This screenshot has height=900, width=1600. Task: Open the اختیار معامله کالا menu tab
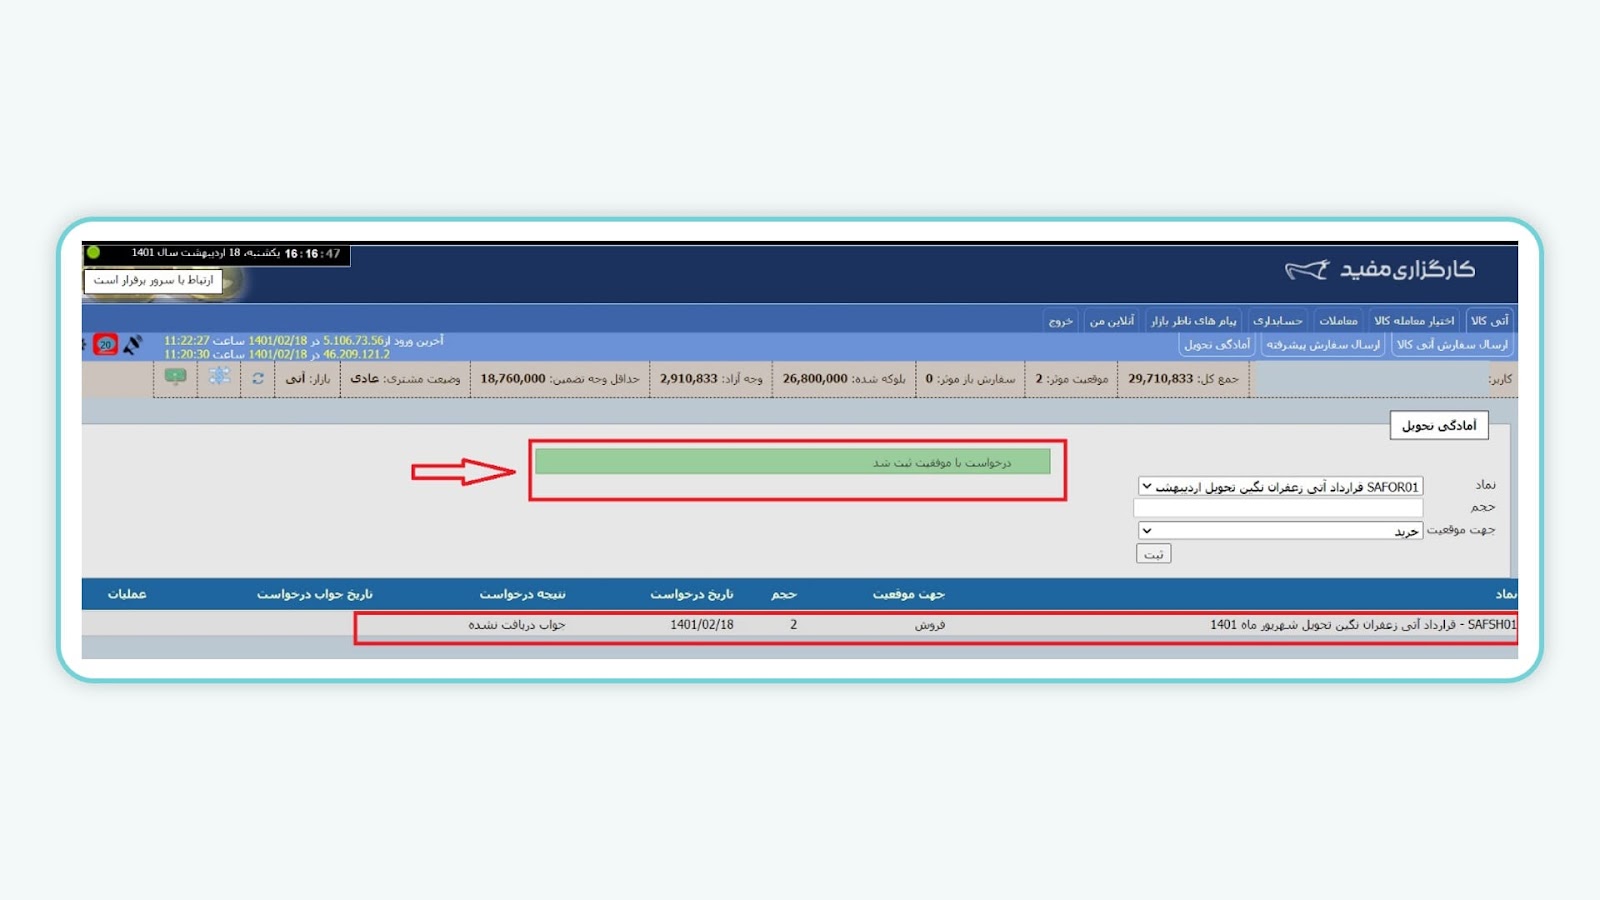(1413, 321)
